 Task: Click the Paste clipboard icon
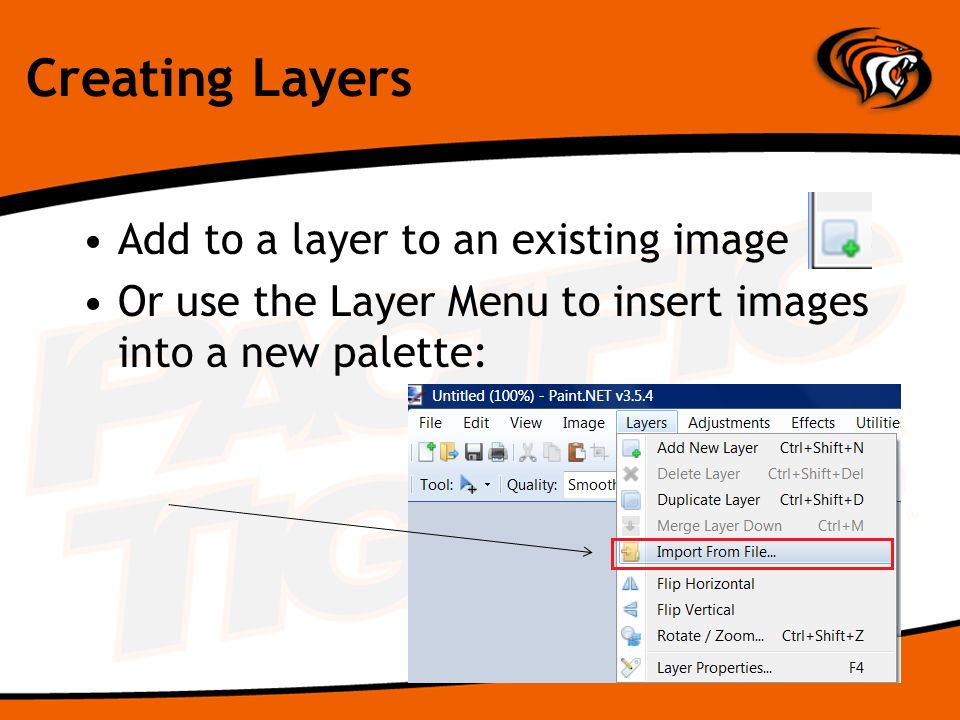coord(576,452)
